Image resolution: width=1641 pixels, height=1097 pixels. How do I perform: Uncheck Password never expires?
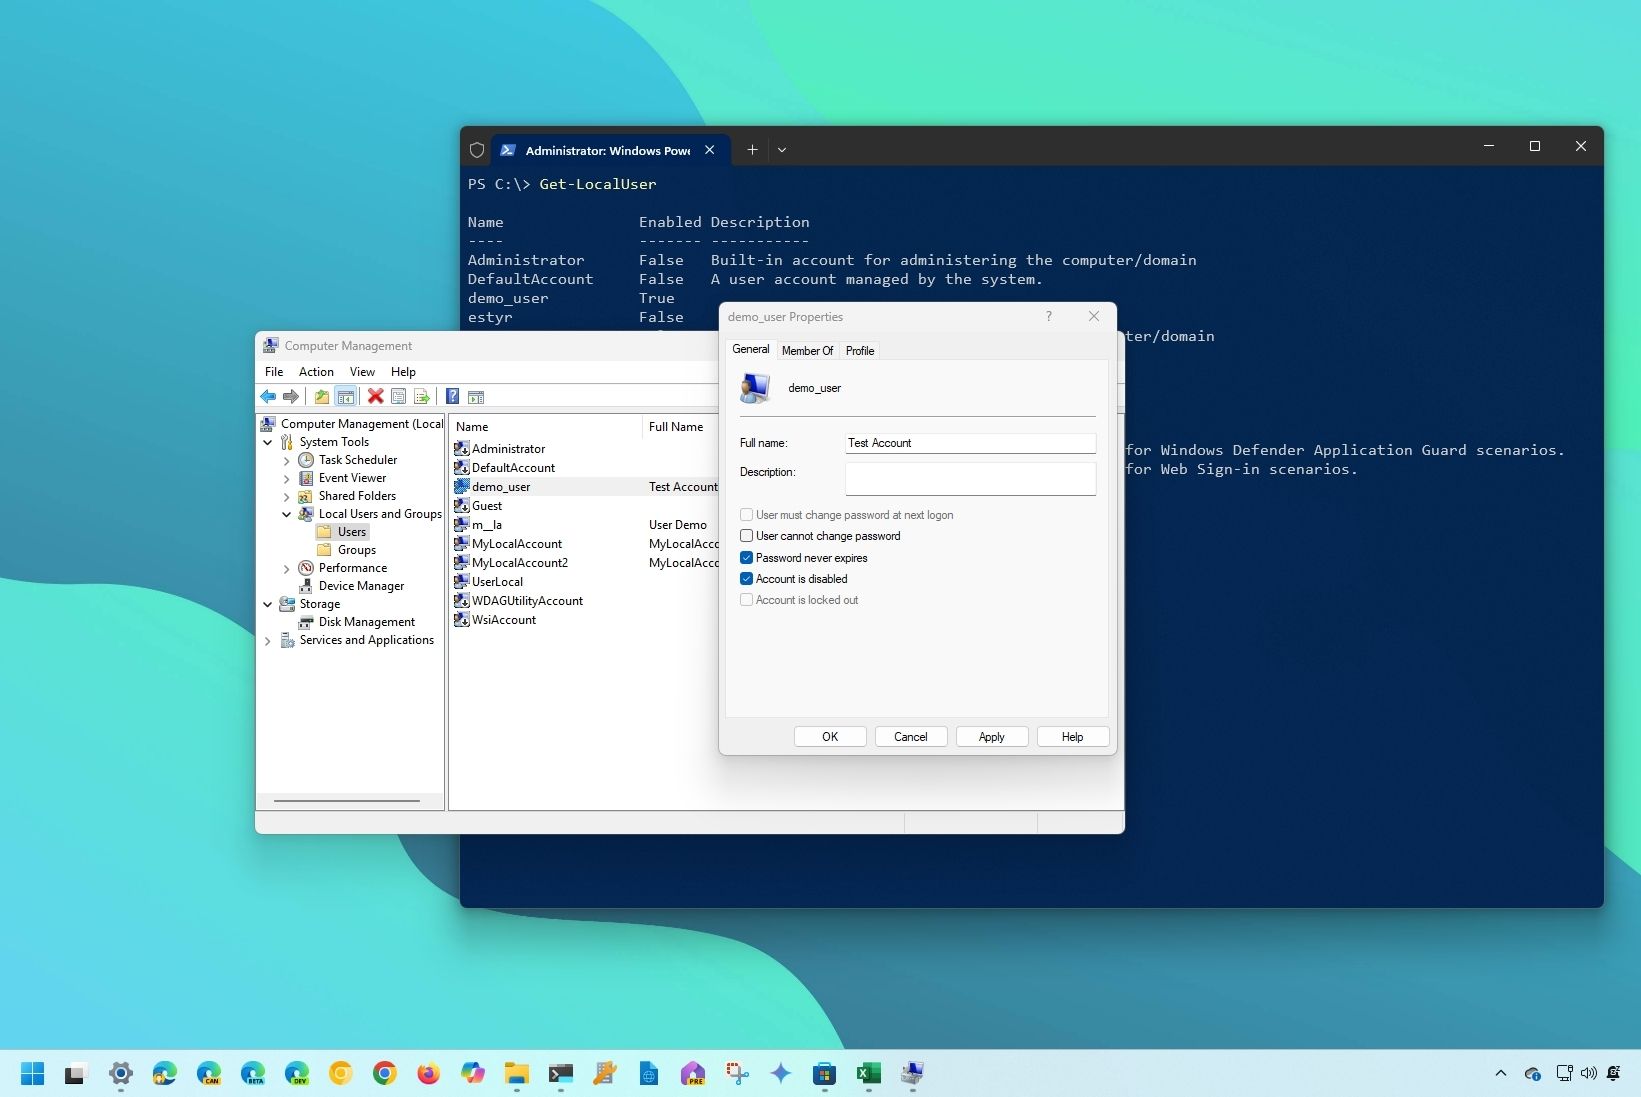[x=747, y=557]
